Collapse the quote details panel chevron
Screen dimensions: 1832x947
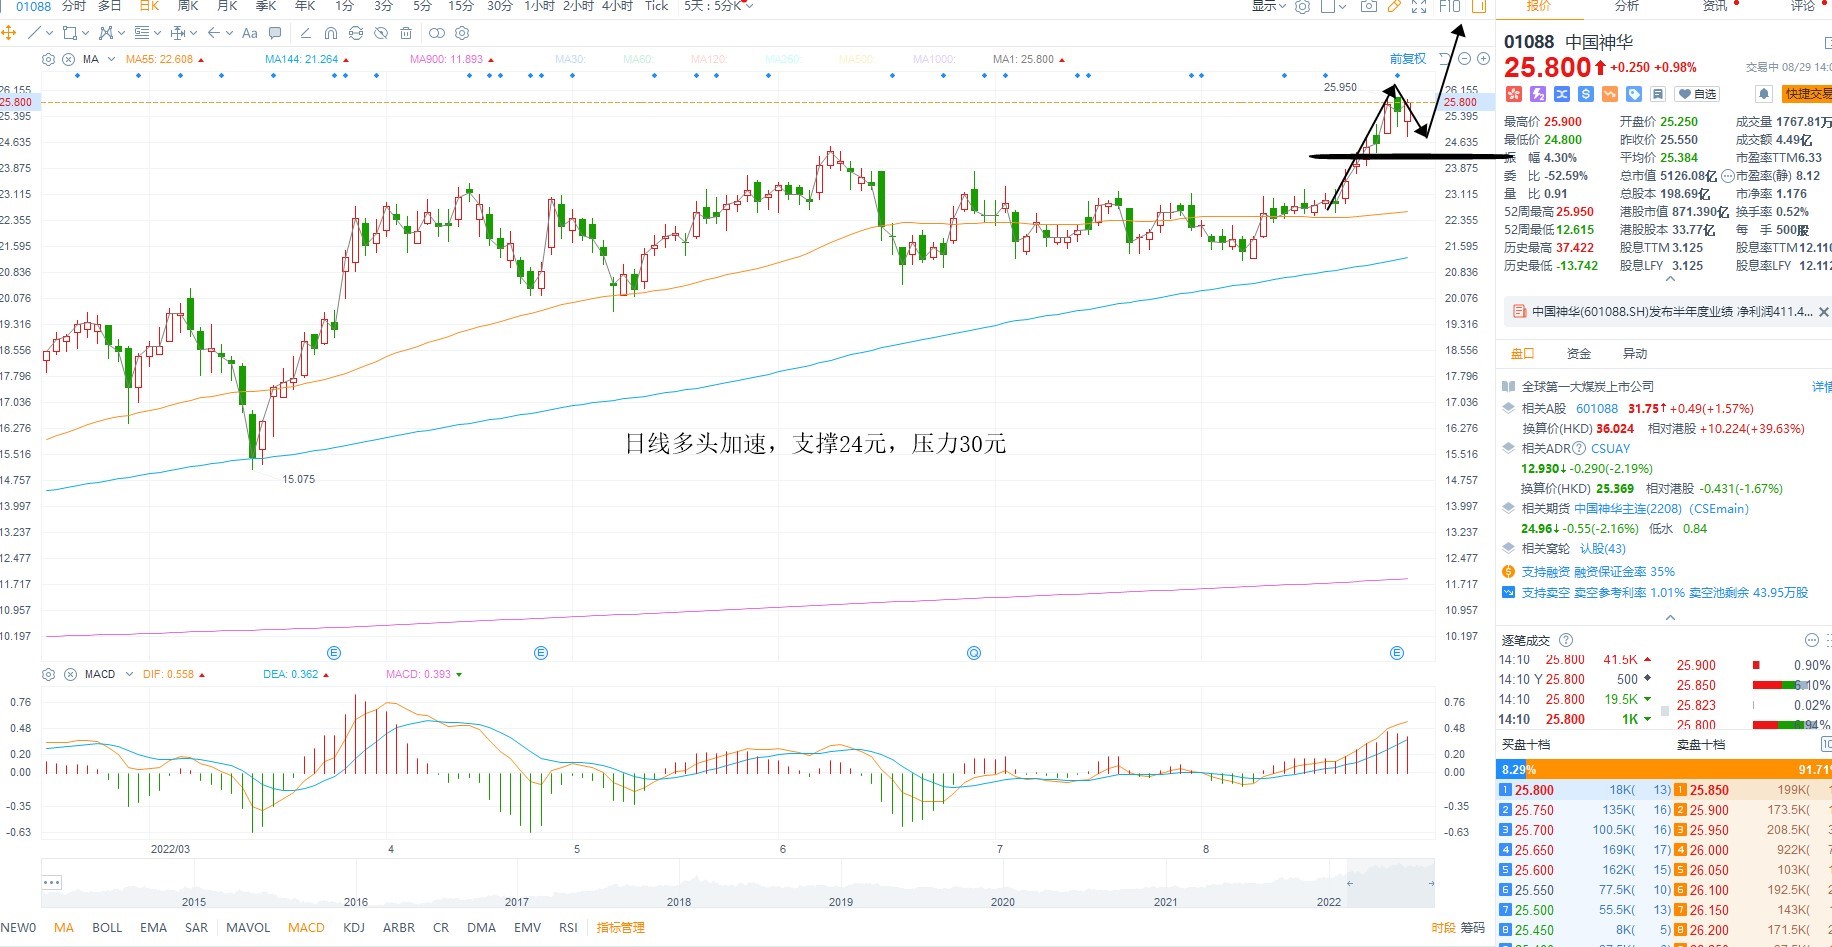(1669, 280)
